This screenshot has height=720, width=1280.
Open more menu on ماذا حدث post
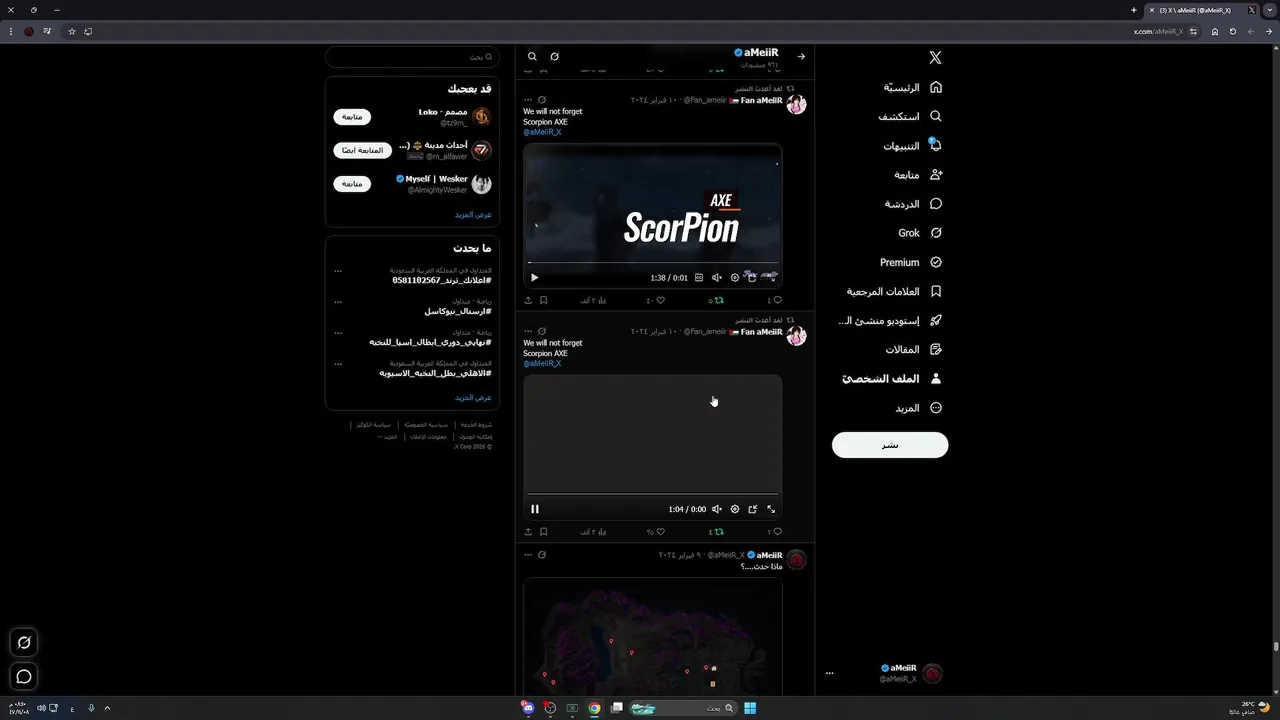click(528, 555)
